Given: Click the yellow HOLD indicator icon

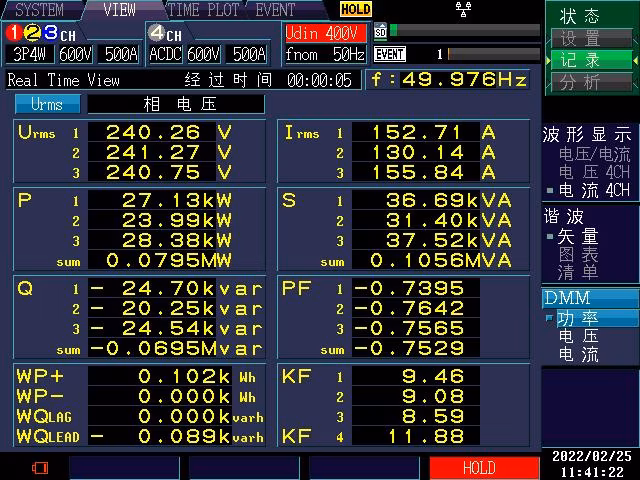Looking at the screenshot, I should coord(354,10).
